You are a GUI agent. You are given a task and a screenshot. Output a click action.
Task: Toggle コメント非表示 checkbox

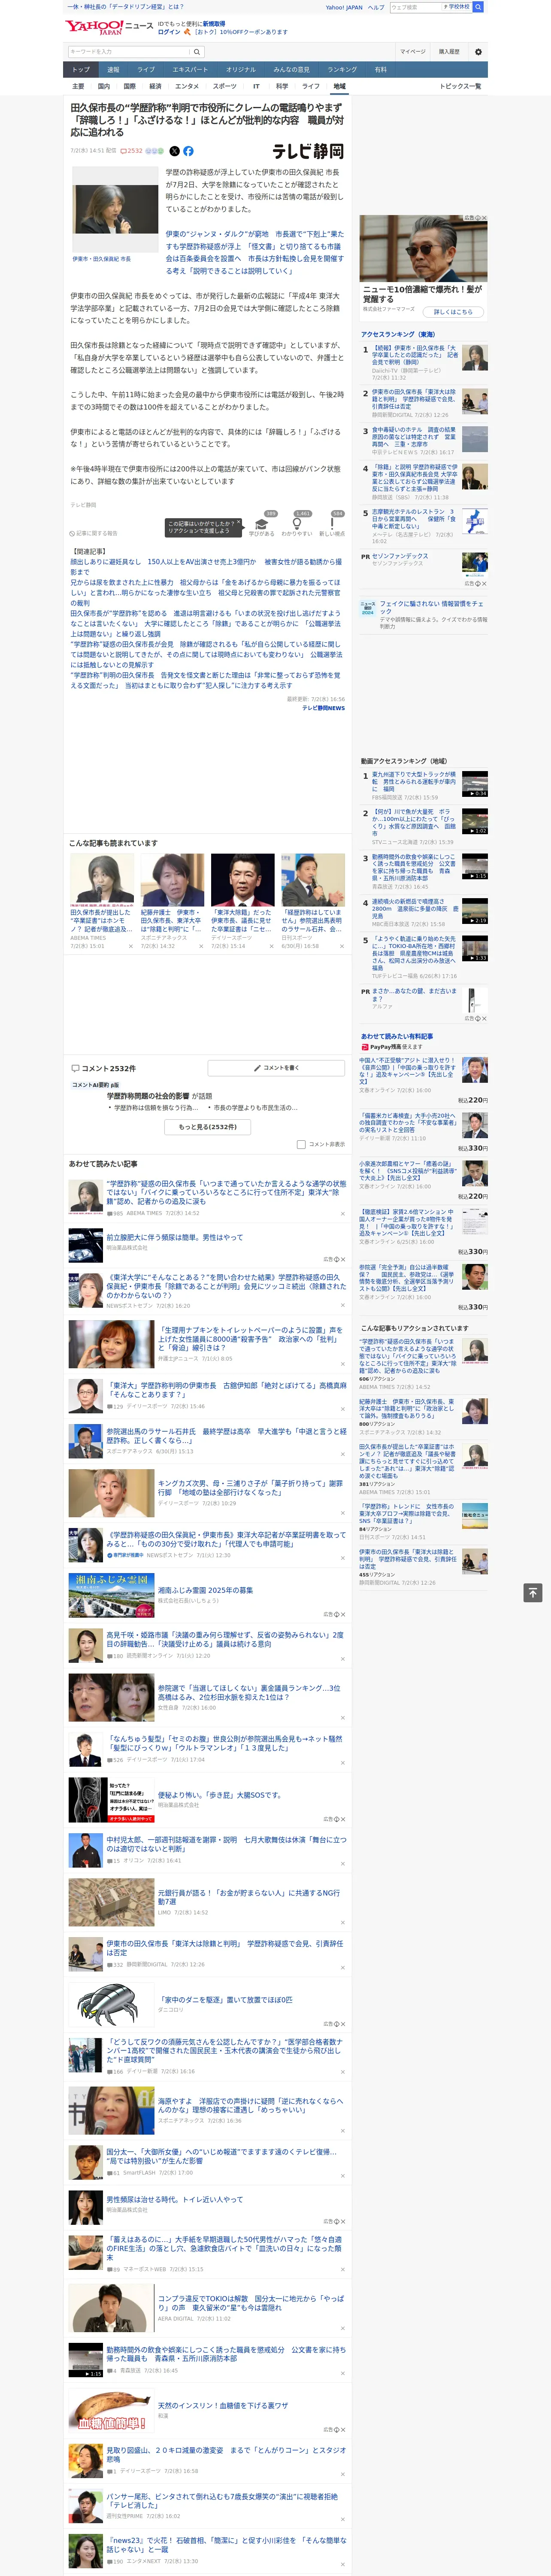(301, 1144)
